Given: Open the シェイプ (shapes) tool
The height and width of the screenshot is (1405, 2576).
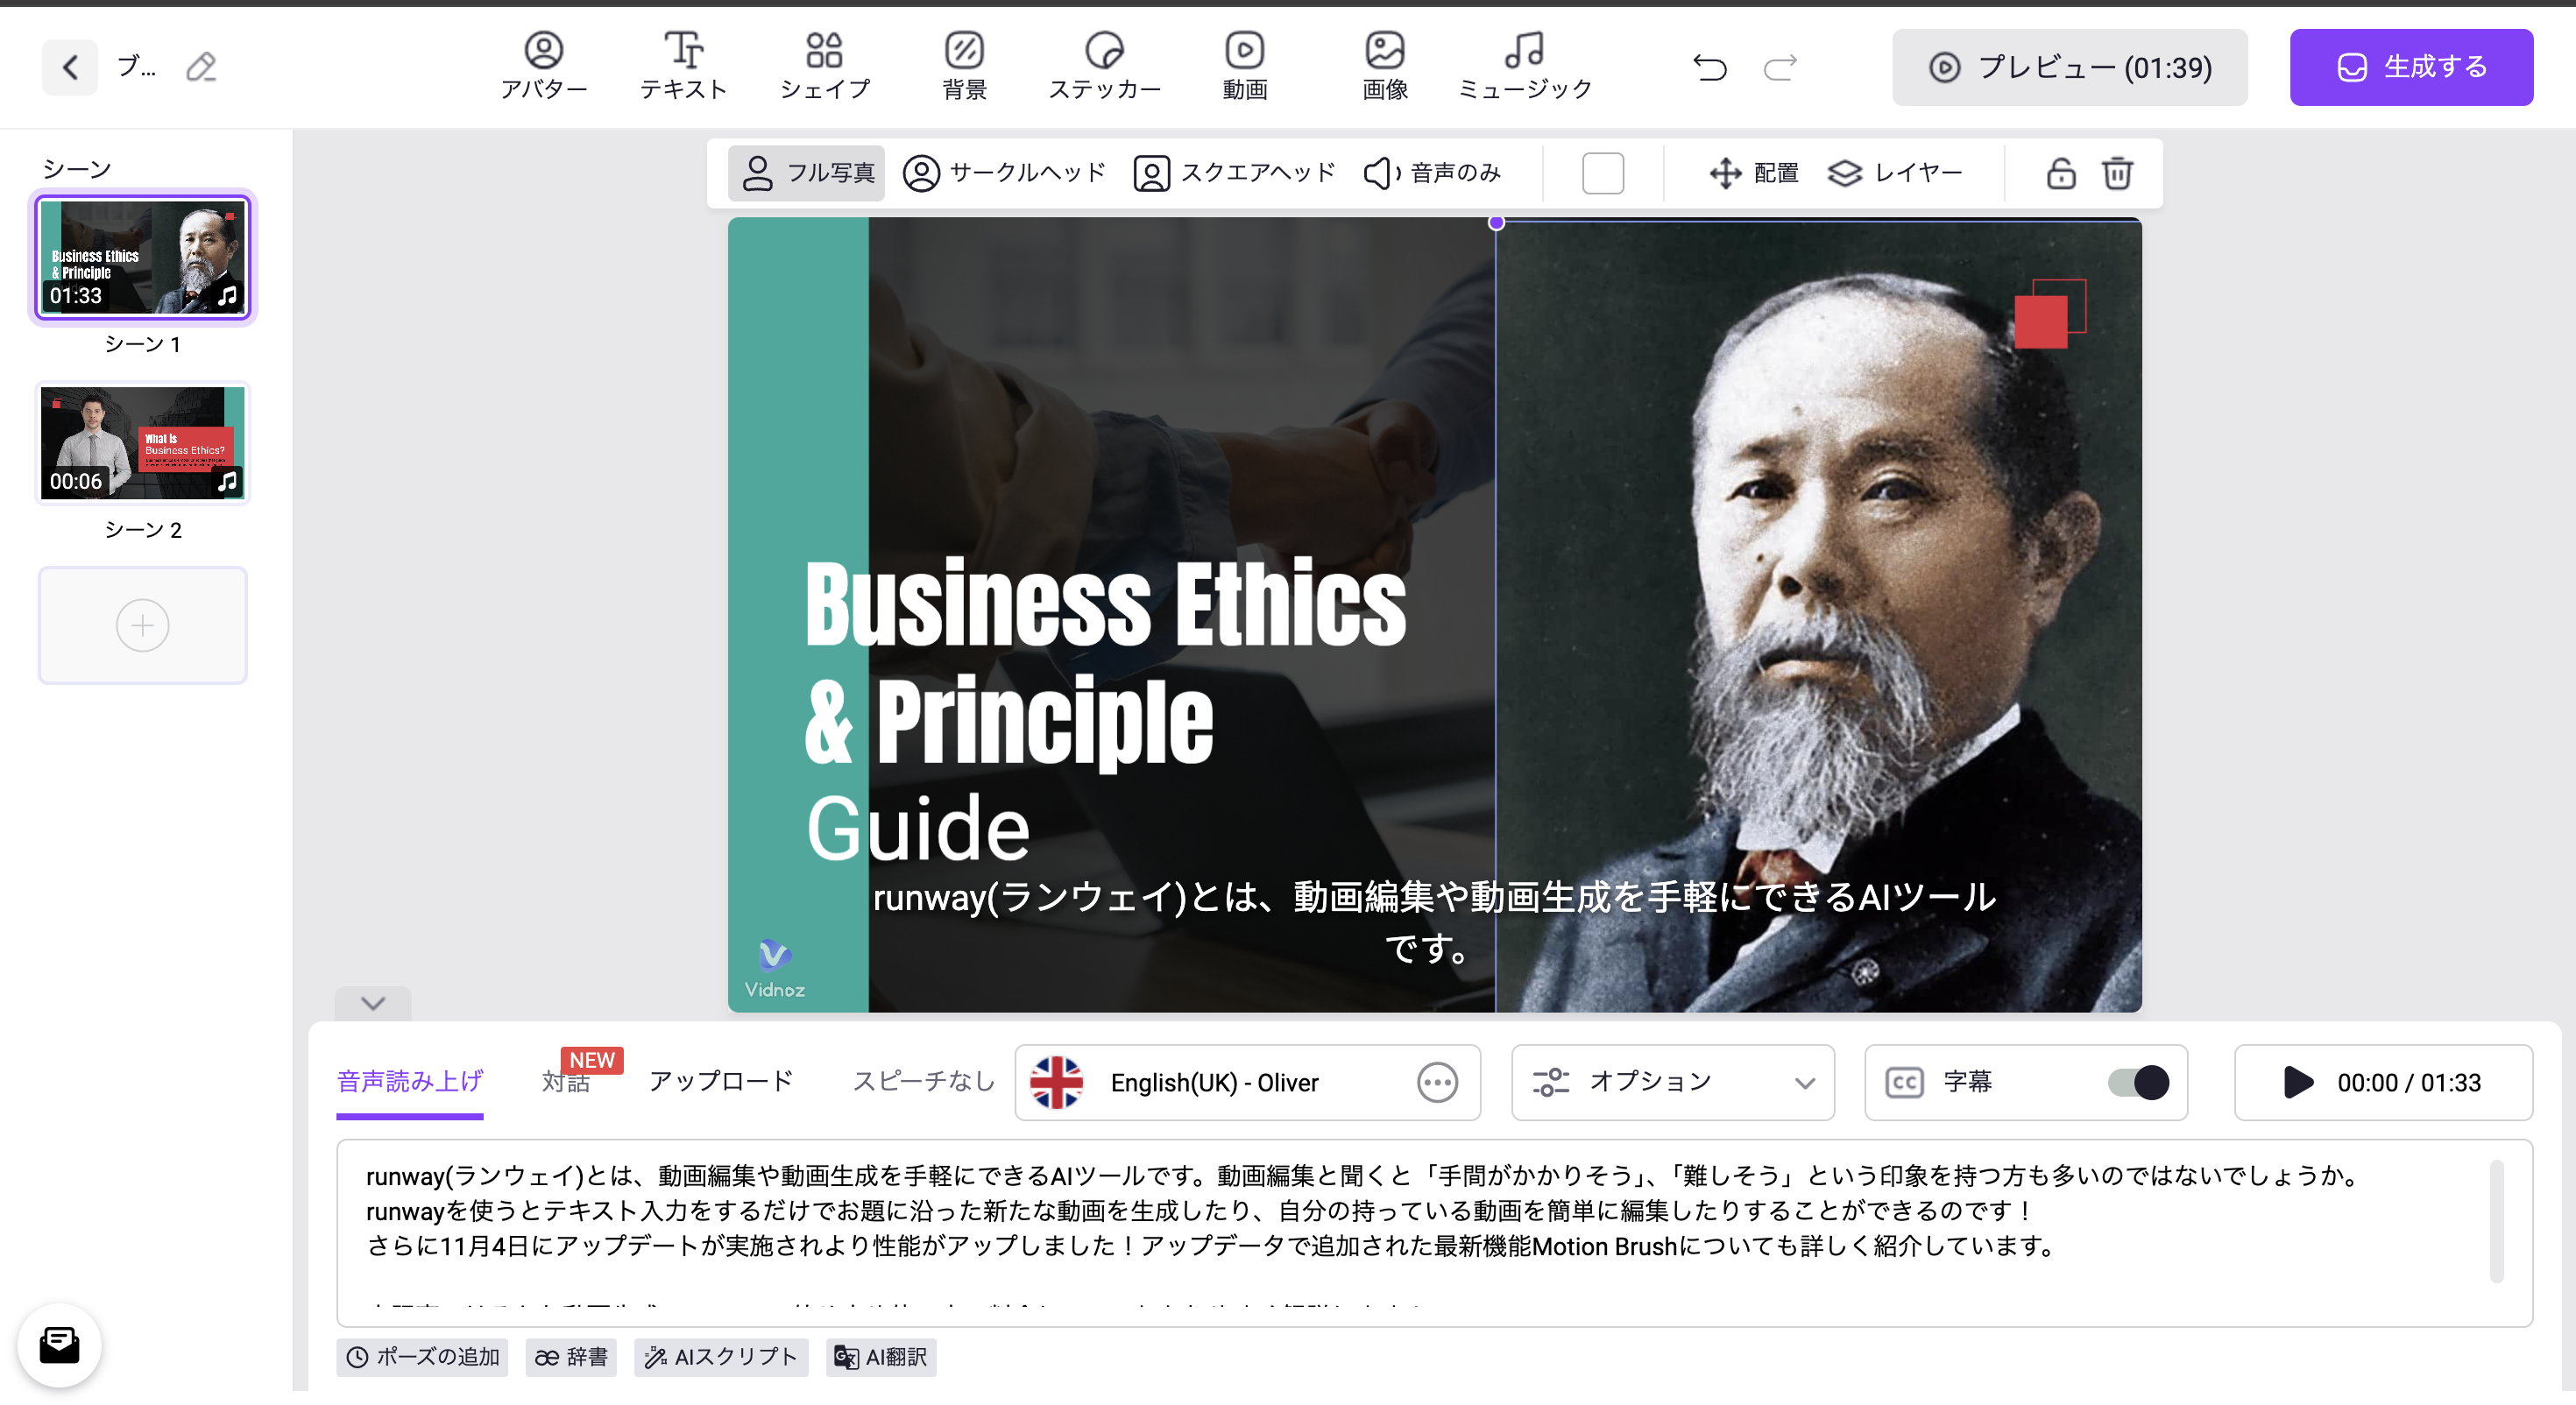Looking at the screenshot, I should coord(824,65).
